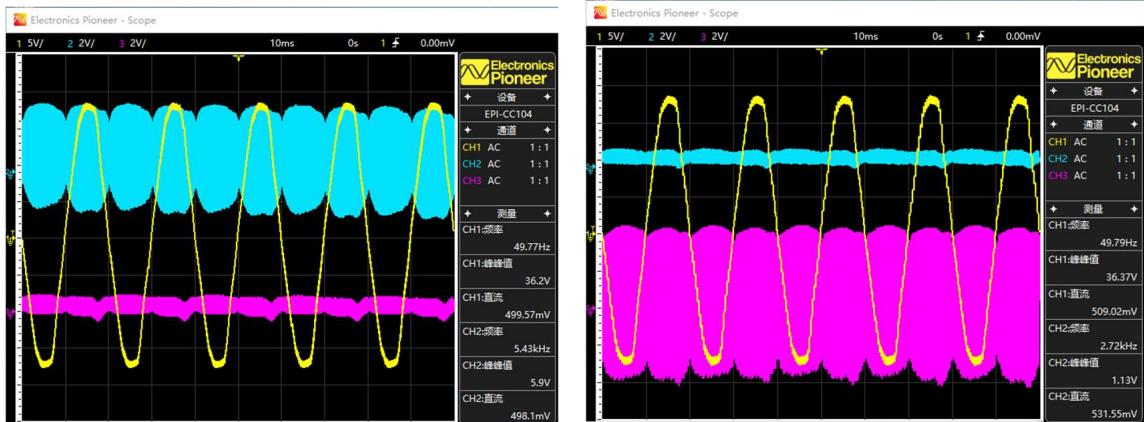Click the Electronics Pioneer logo in the right window

1093,66
